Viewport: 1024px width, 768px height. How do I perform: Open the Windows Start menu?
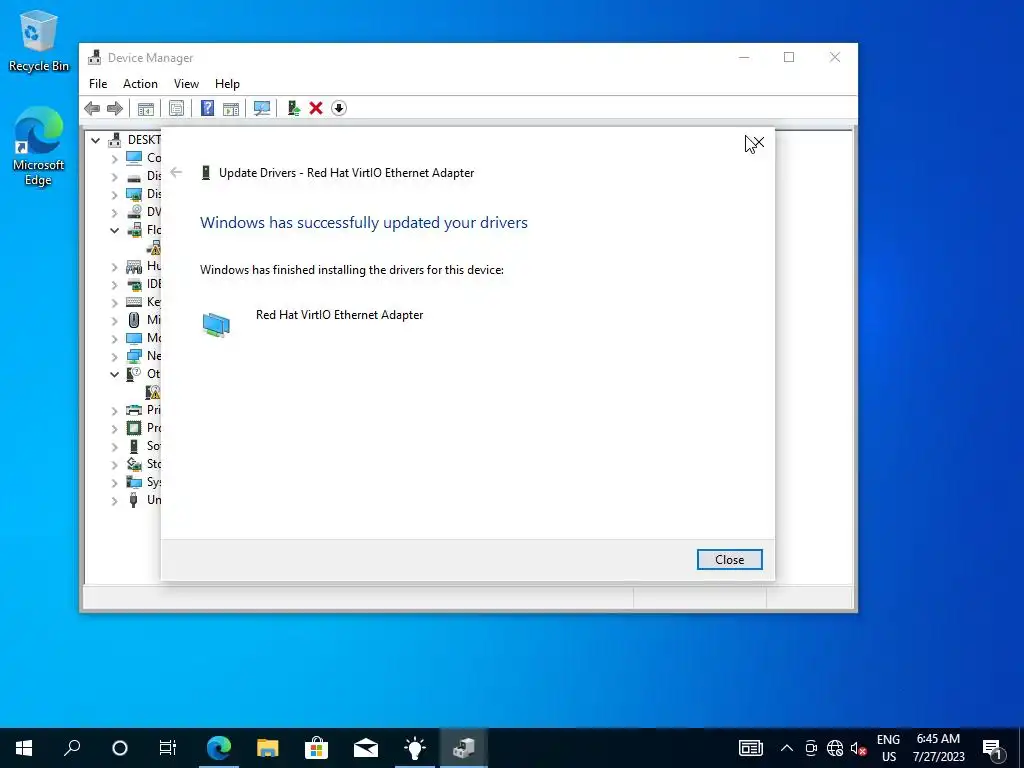coord(24,748)
